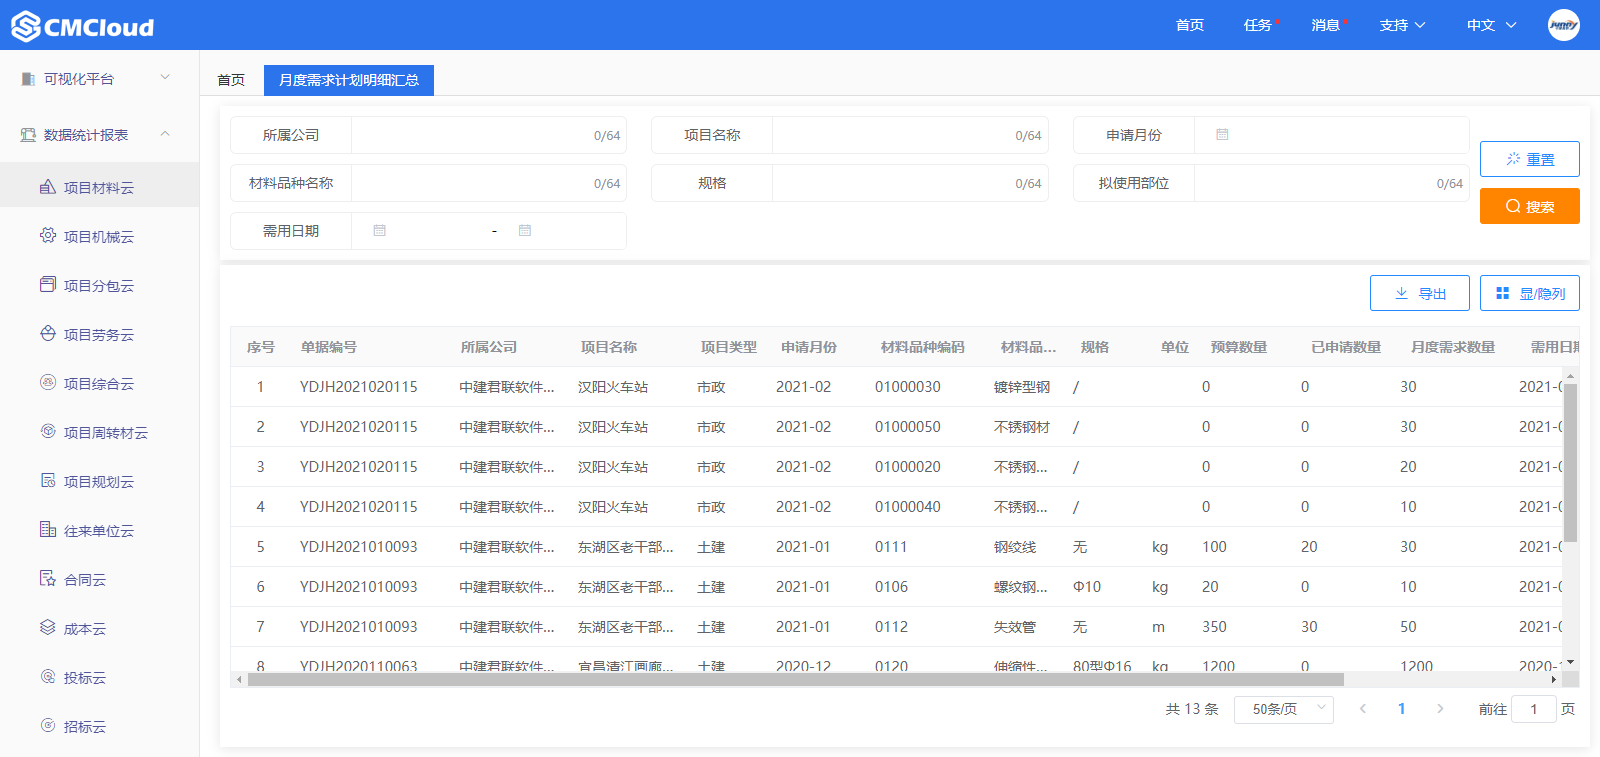Click vertical table scrollbar
This screenshot has width=1600, height=757.
click(x=1570, y=463)
